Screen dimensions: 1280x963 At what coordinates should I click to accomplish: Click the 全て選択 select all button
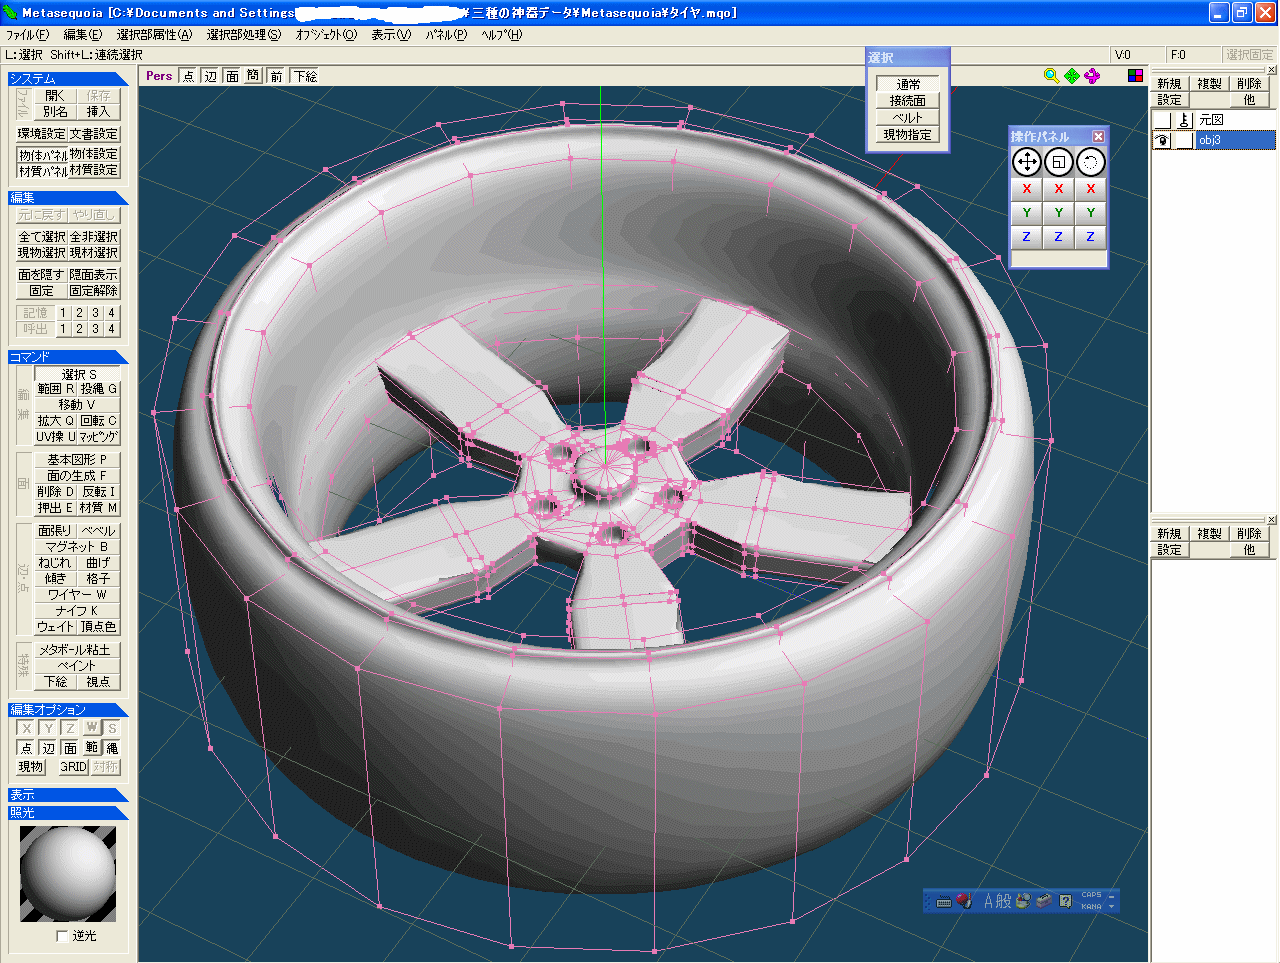click(x=42, y=237)
